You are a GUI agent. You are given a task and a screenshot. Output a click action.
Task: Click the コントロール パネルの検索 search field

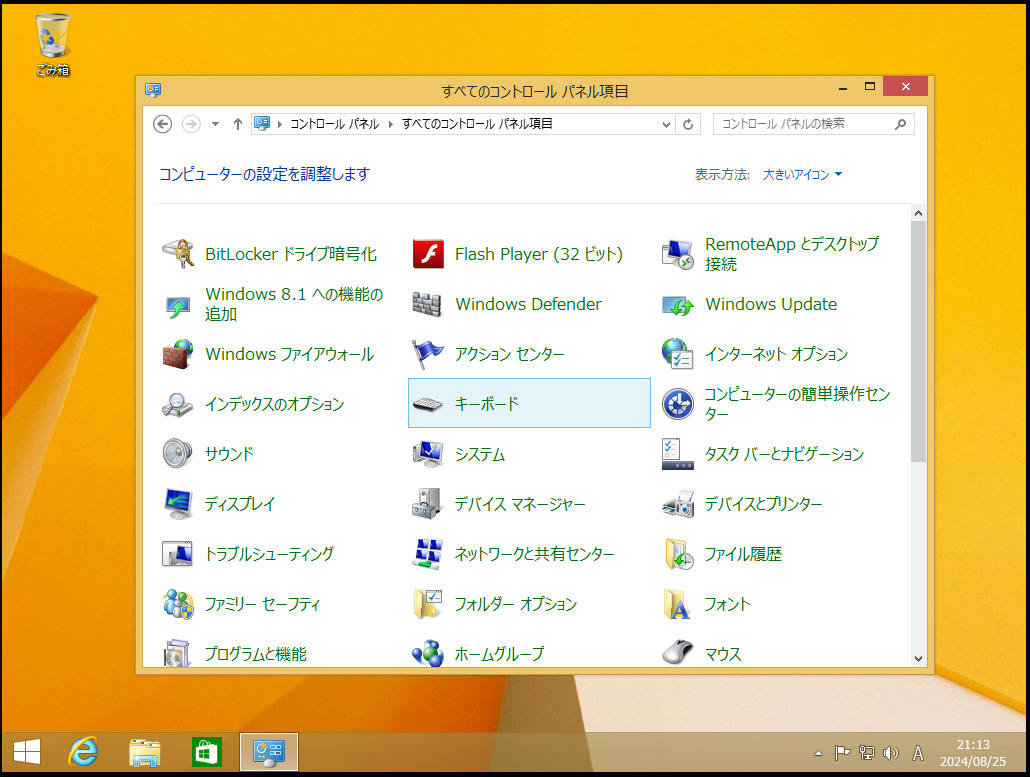813,123
